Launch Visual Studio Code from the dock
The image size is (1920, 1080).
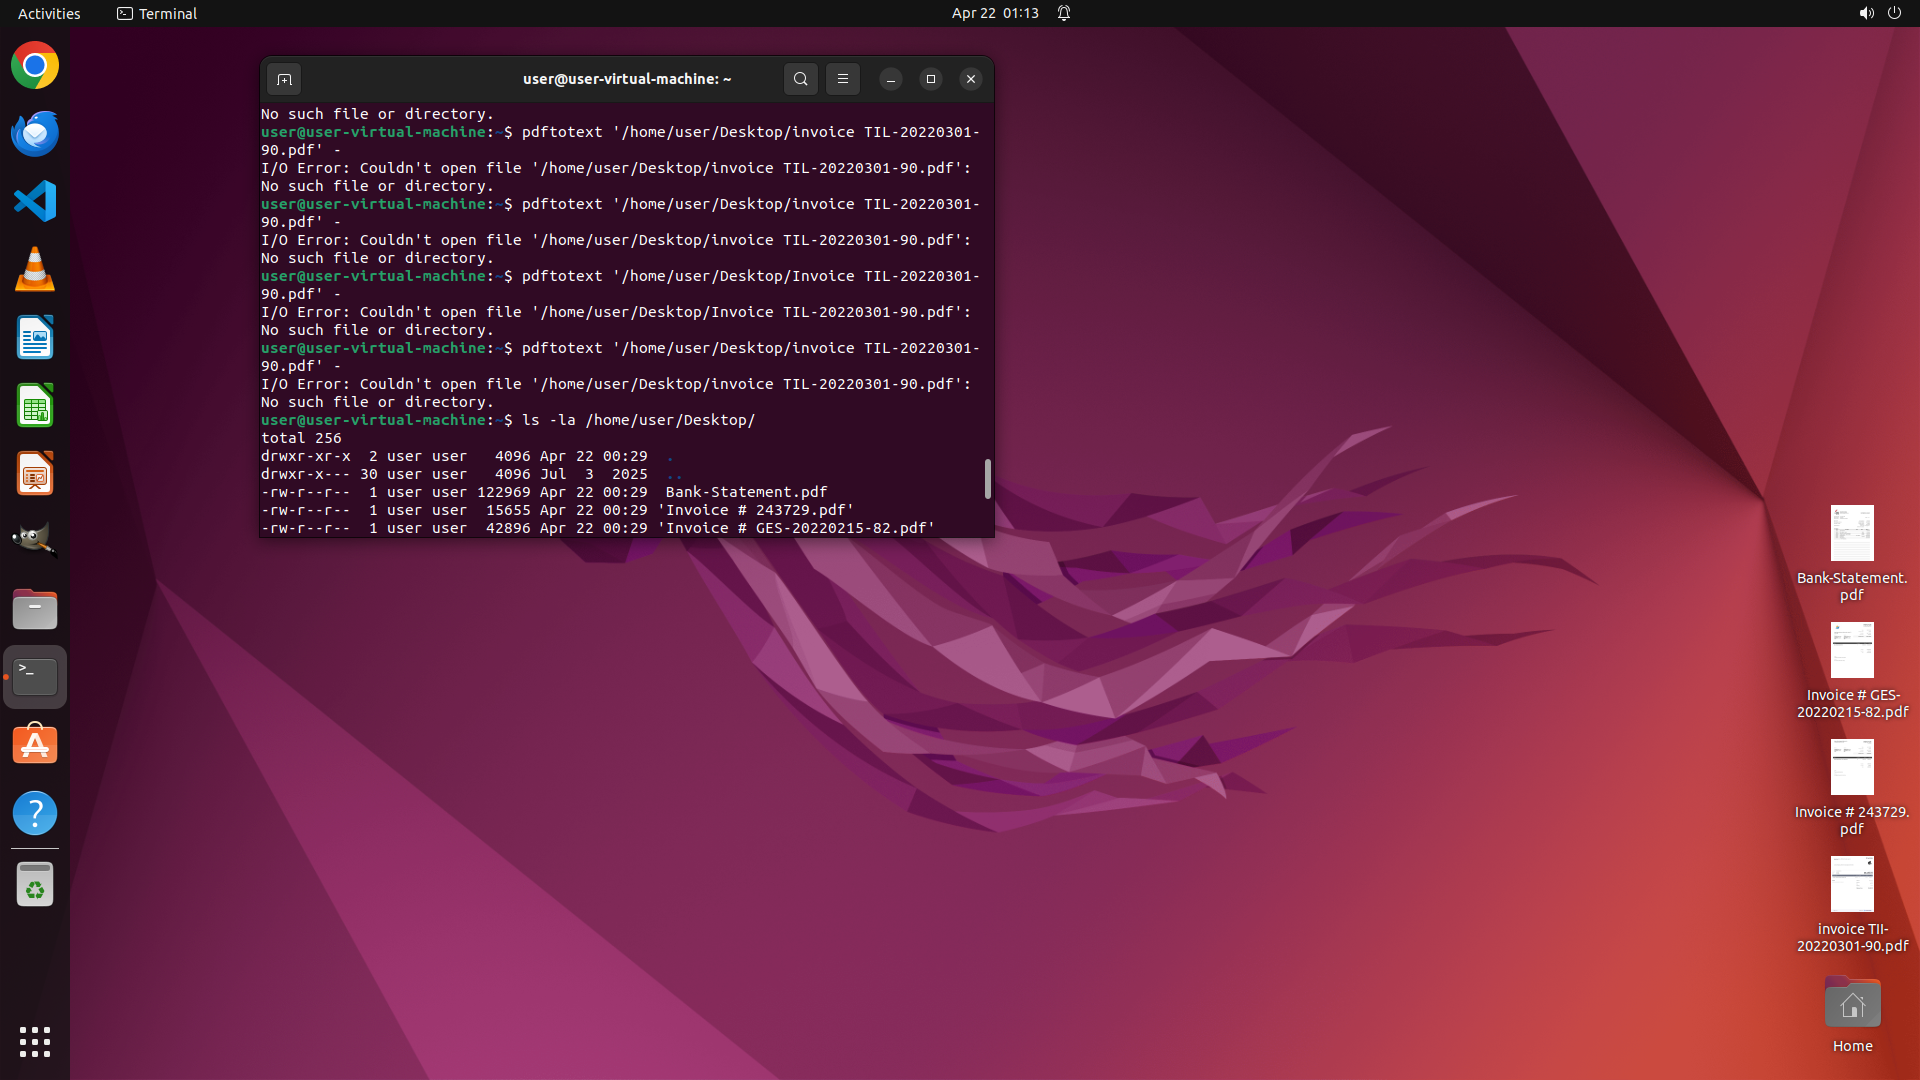coord(35,202)
